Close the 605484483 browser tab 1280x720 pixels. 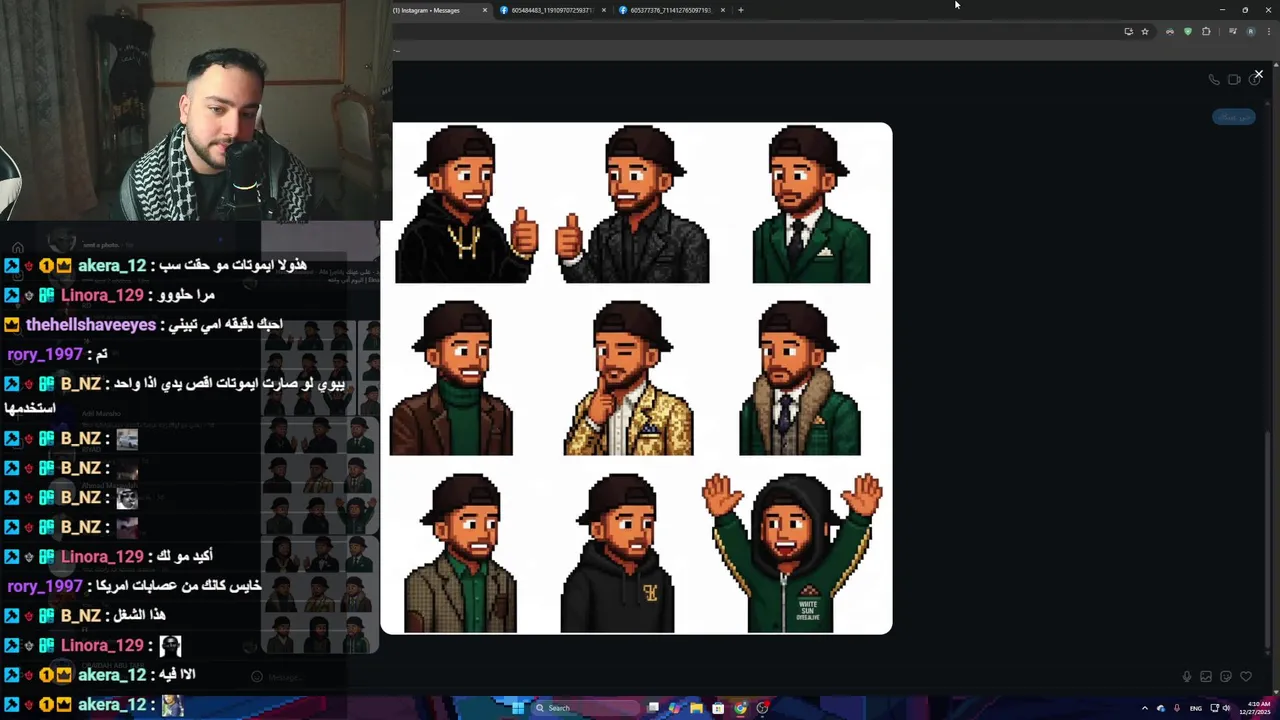coord(603,10)
